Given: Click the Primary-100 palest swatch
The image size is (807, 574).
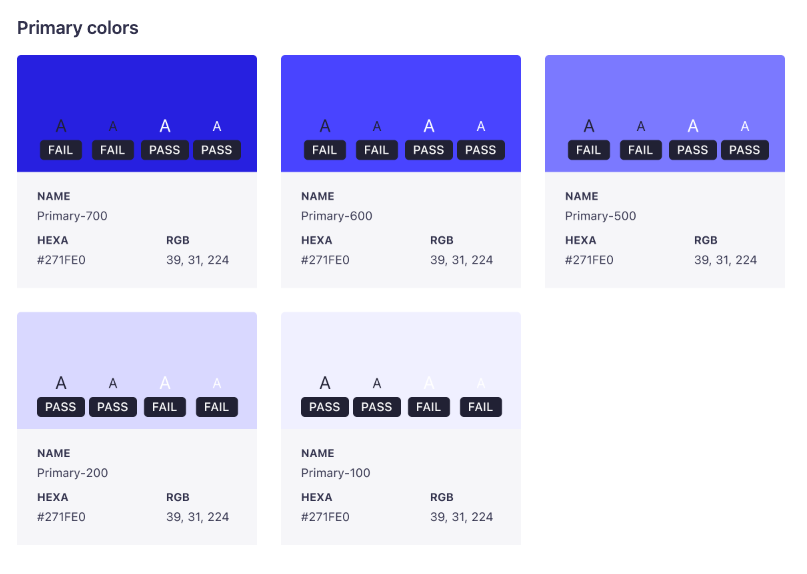Looking at the screenshot, I should click(401, 370).
